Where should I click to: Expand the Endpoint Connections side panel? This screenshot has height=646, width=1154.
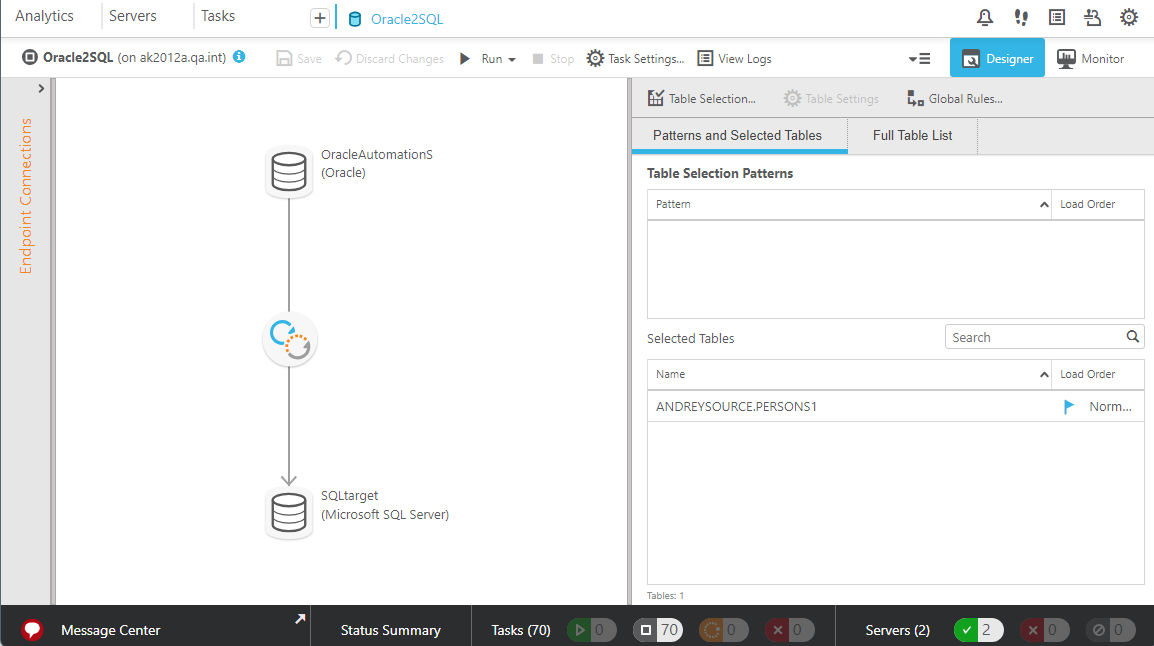[x=41, y=87]
